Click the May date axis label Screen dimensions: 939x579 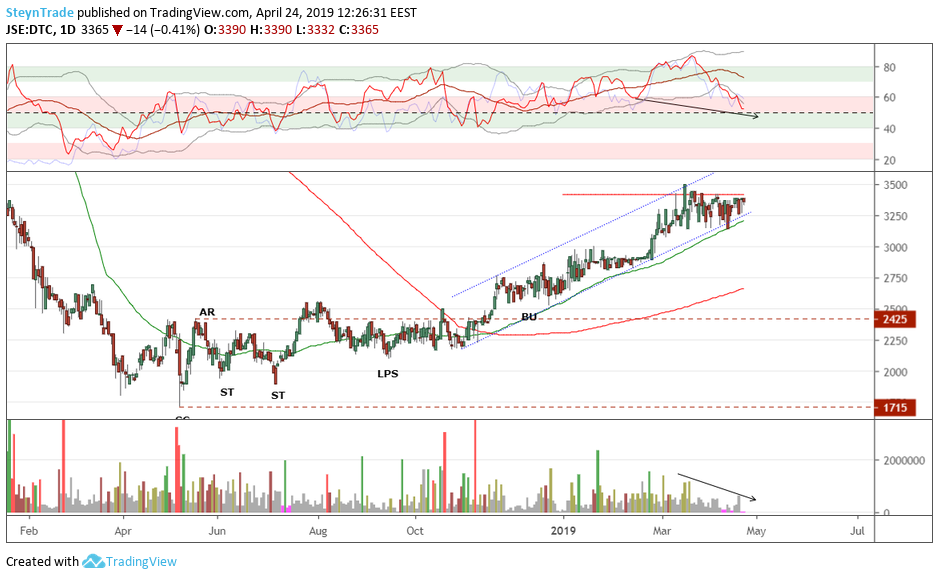[x=756, y=531]
